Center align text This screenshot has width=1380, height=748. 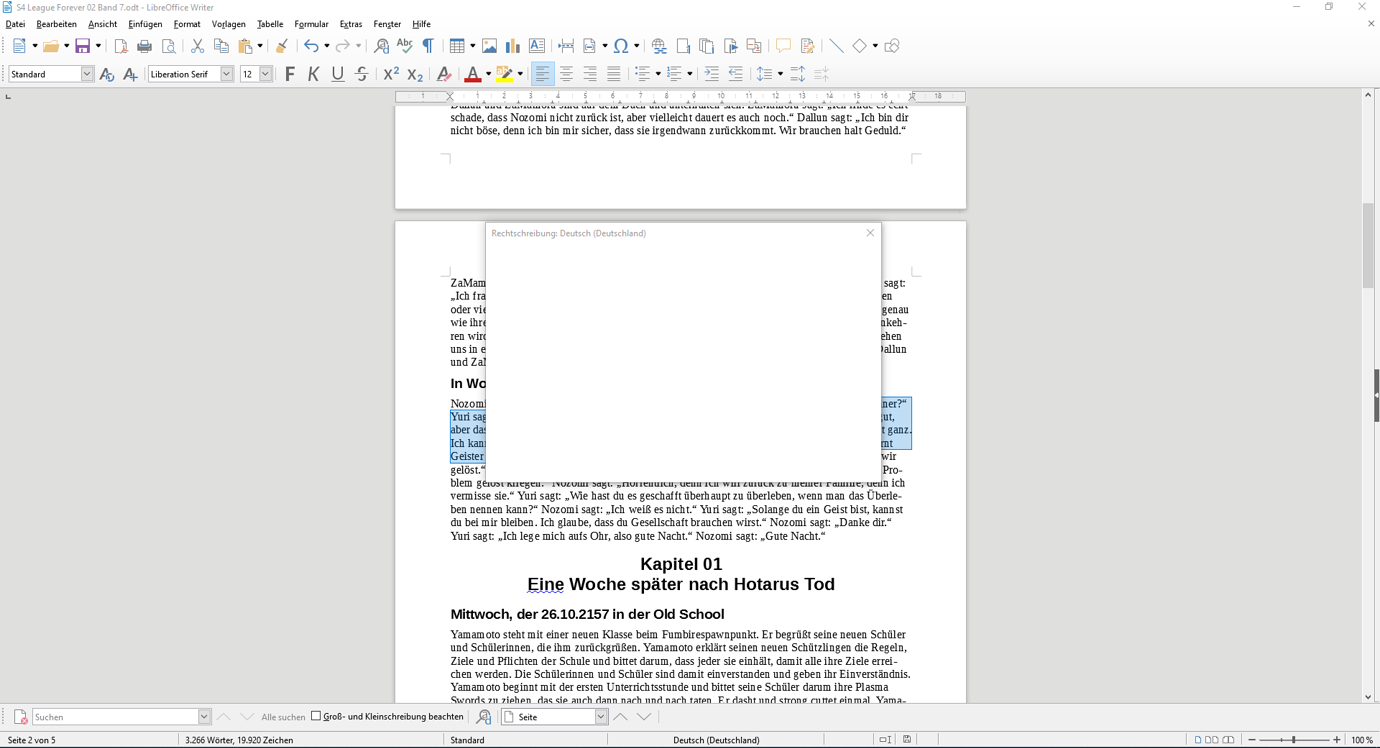tap(566, 74)
